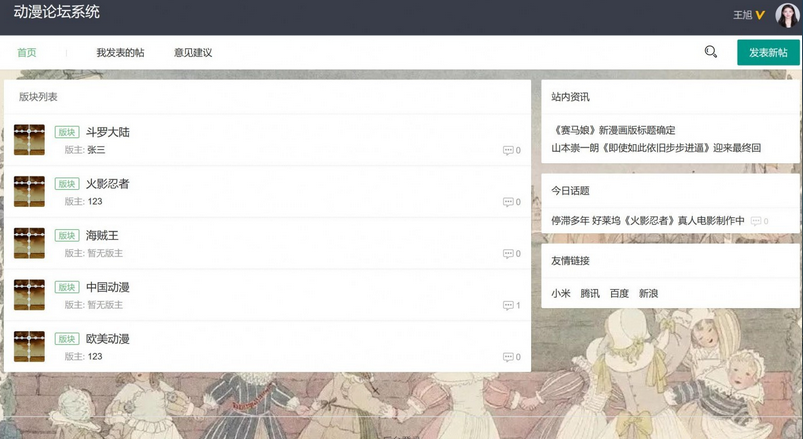Click the 版块列表 heading
Screen dimensions: 803x439
[x=38, y=97]
